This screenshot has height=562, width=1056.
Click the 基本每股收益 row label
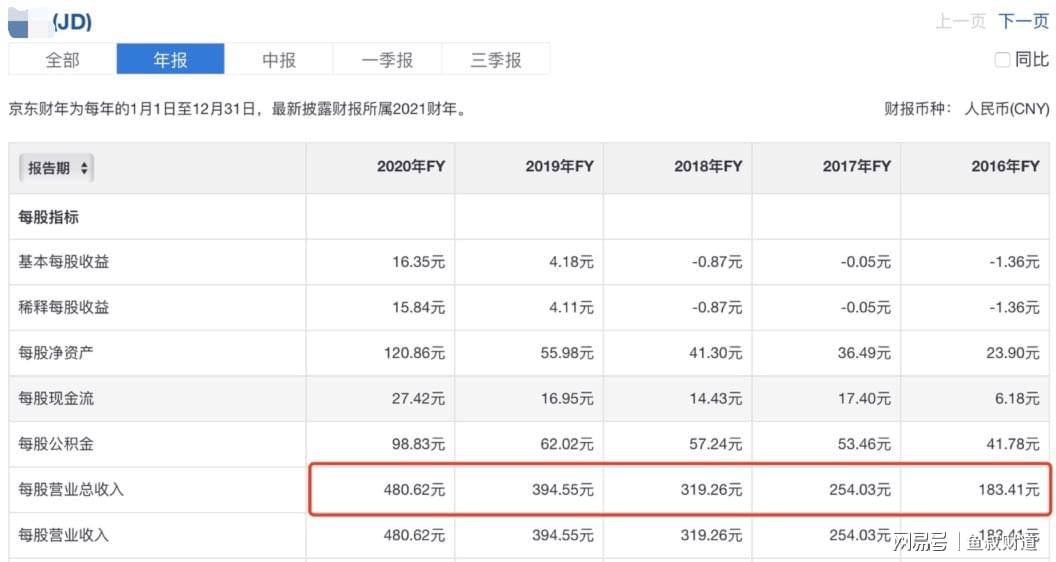[x=63, y=261]
